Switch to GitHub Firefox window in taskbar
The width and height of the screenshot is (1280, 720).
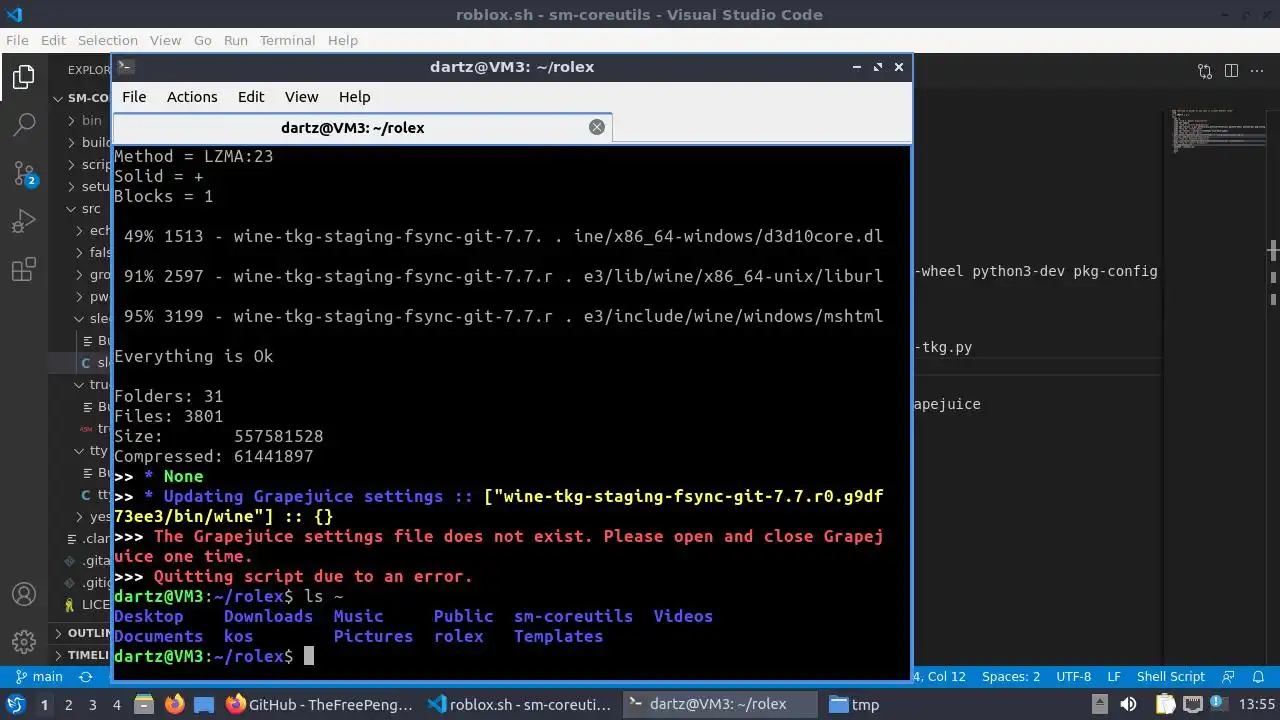click(320, 704)
